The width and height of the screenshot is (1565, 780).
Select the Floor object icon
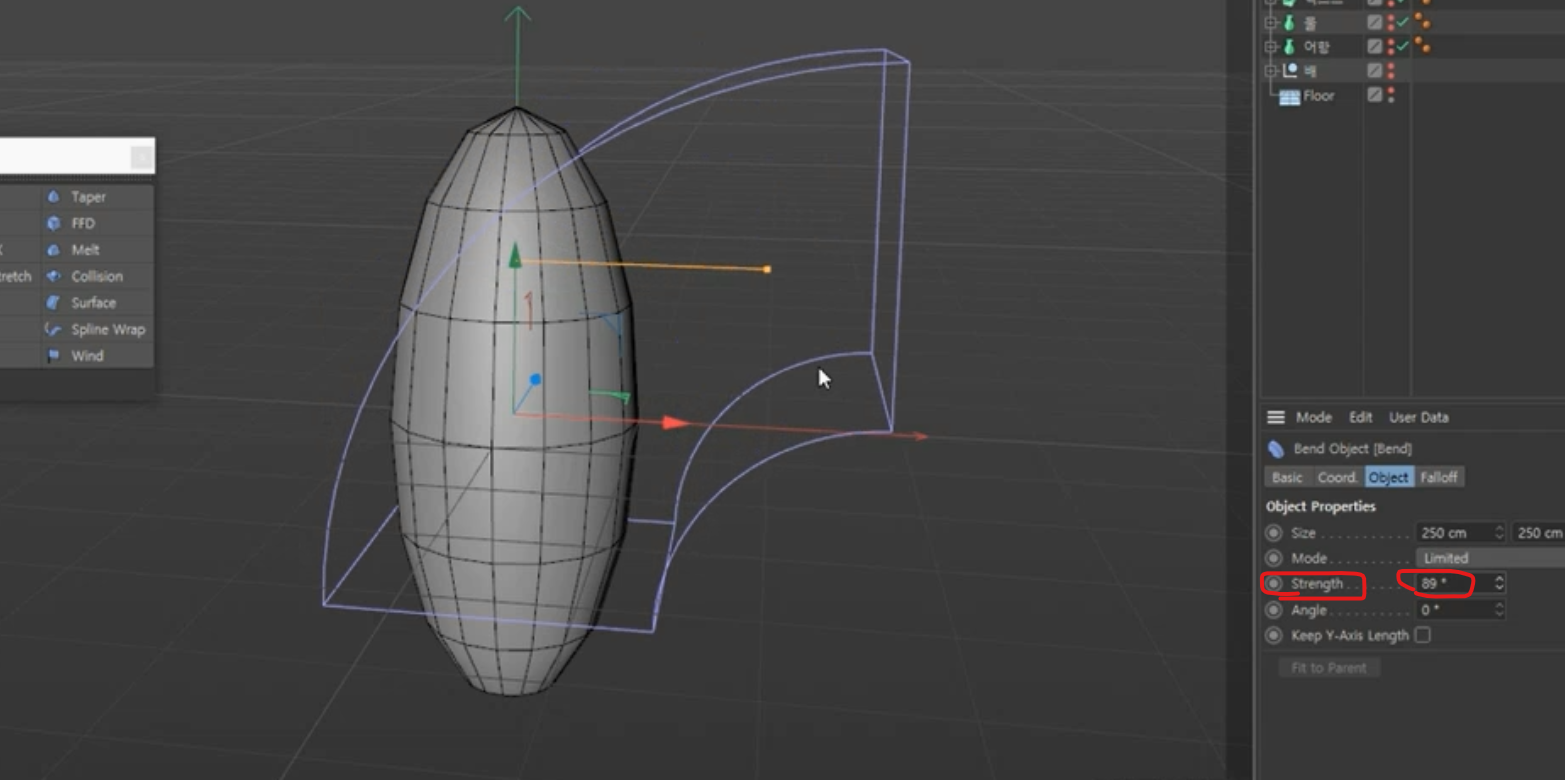(x=1290, y=96)
